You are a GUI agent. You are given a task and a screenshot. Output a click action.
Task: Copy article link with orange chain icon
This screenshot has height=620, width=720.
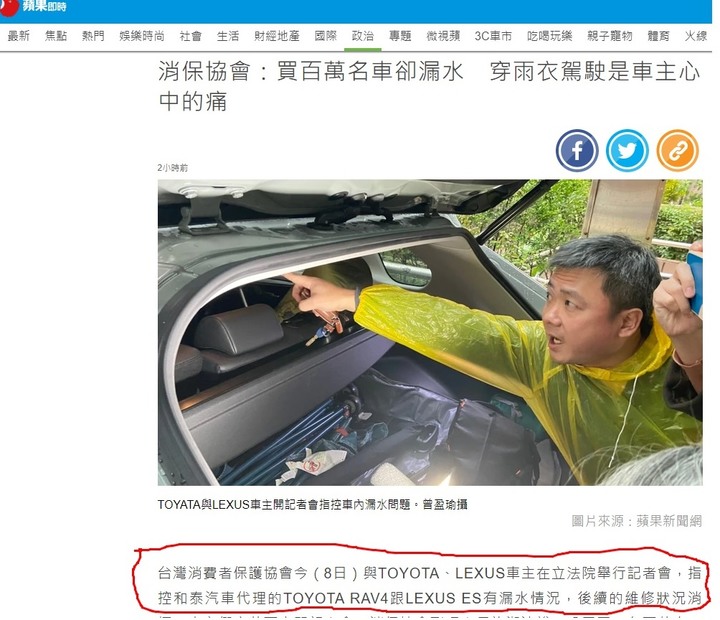click(x=677, y=151)
